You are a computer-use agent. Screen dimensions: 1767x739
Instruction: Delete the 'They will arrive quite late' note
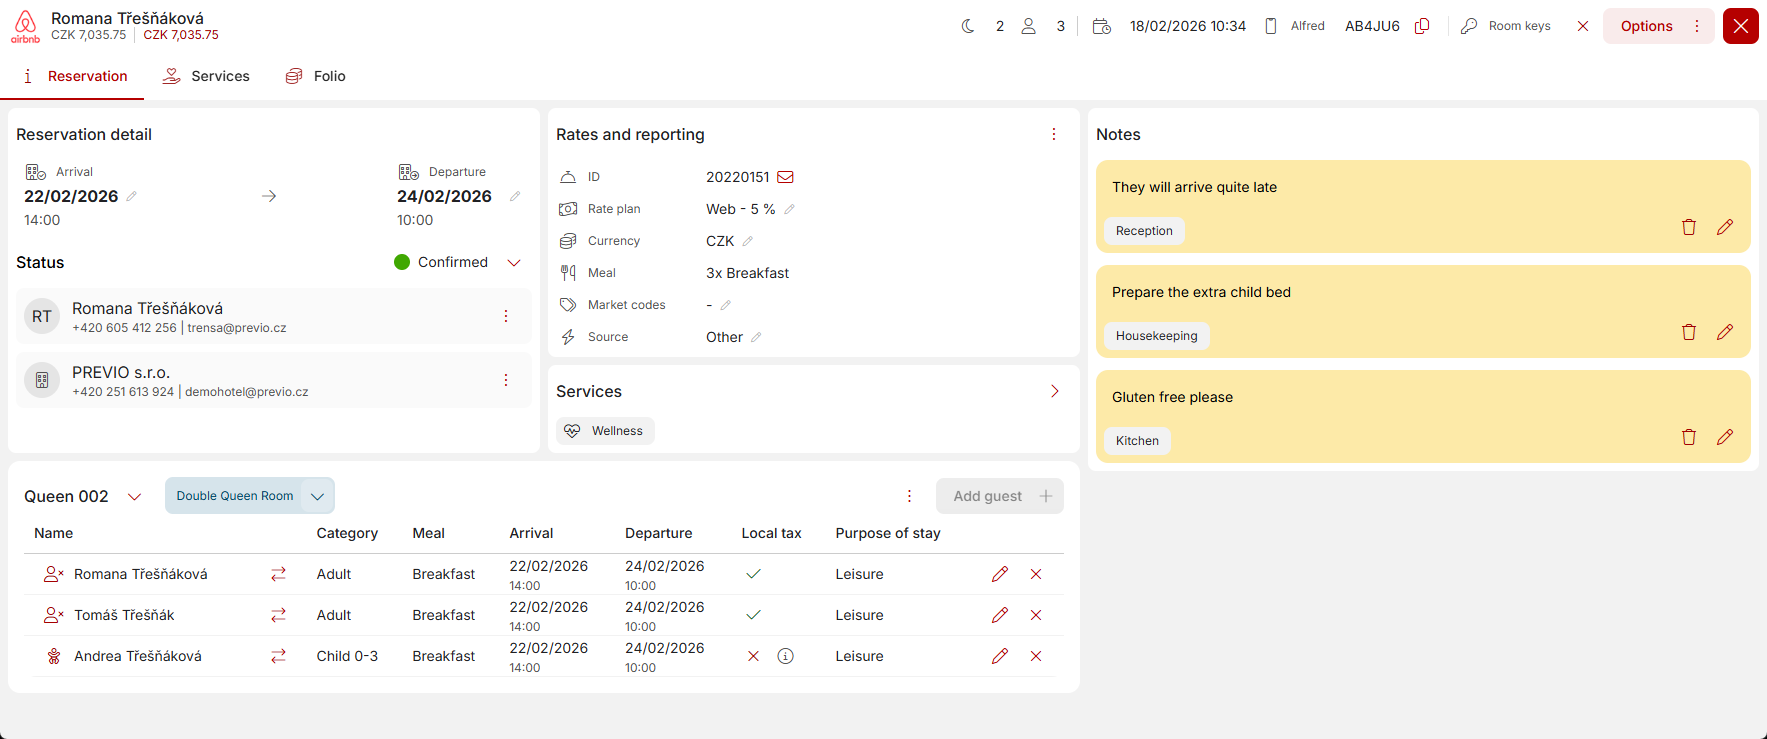pyautogui.click(x=1688, y=227)
